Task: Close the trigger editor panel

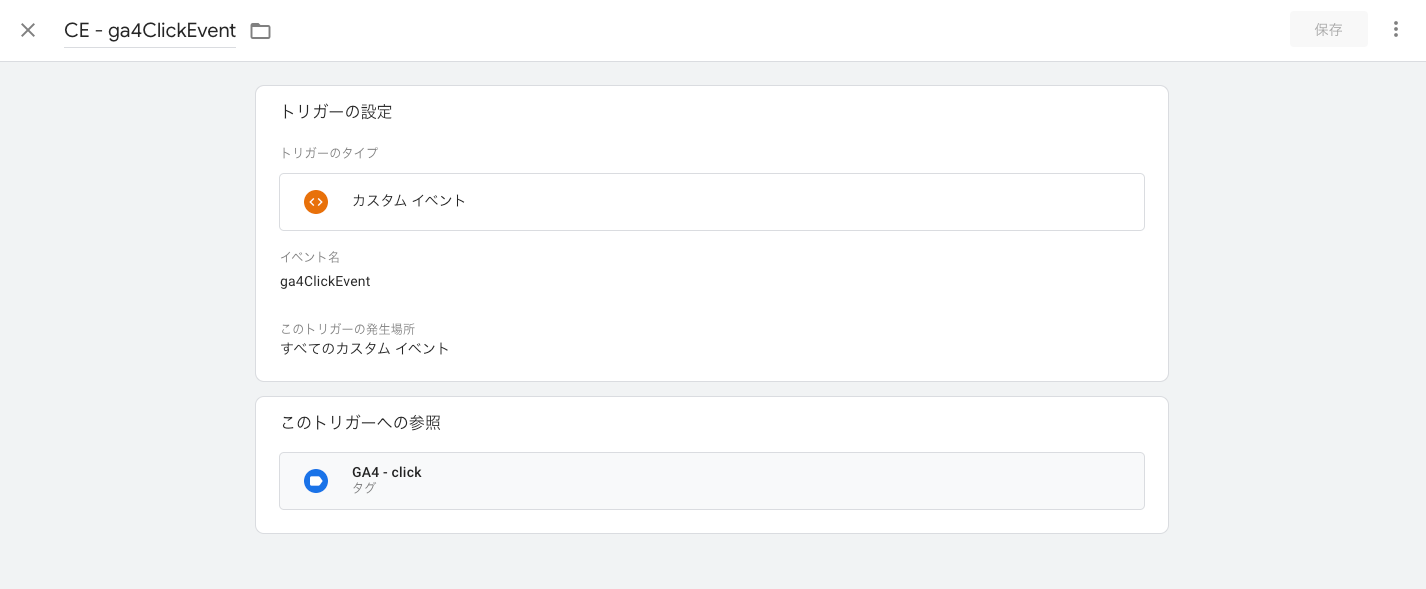Action: click(28, 30)
